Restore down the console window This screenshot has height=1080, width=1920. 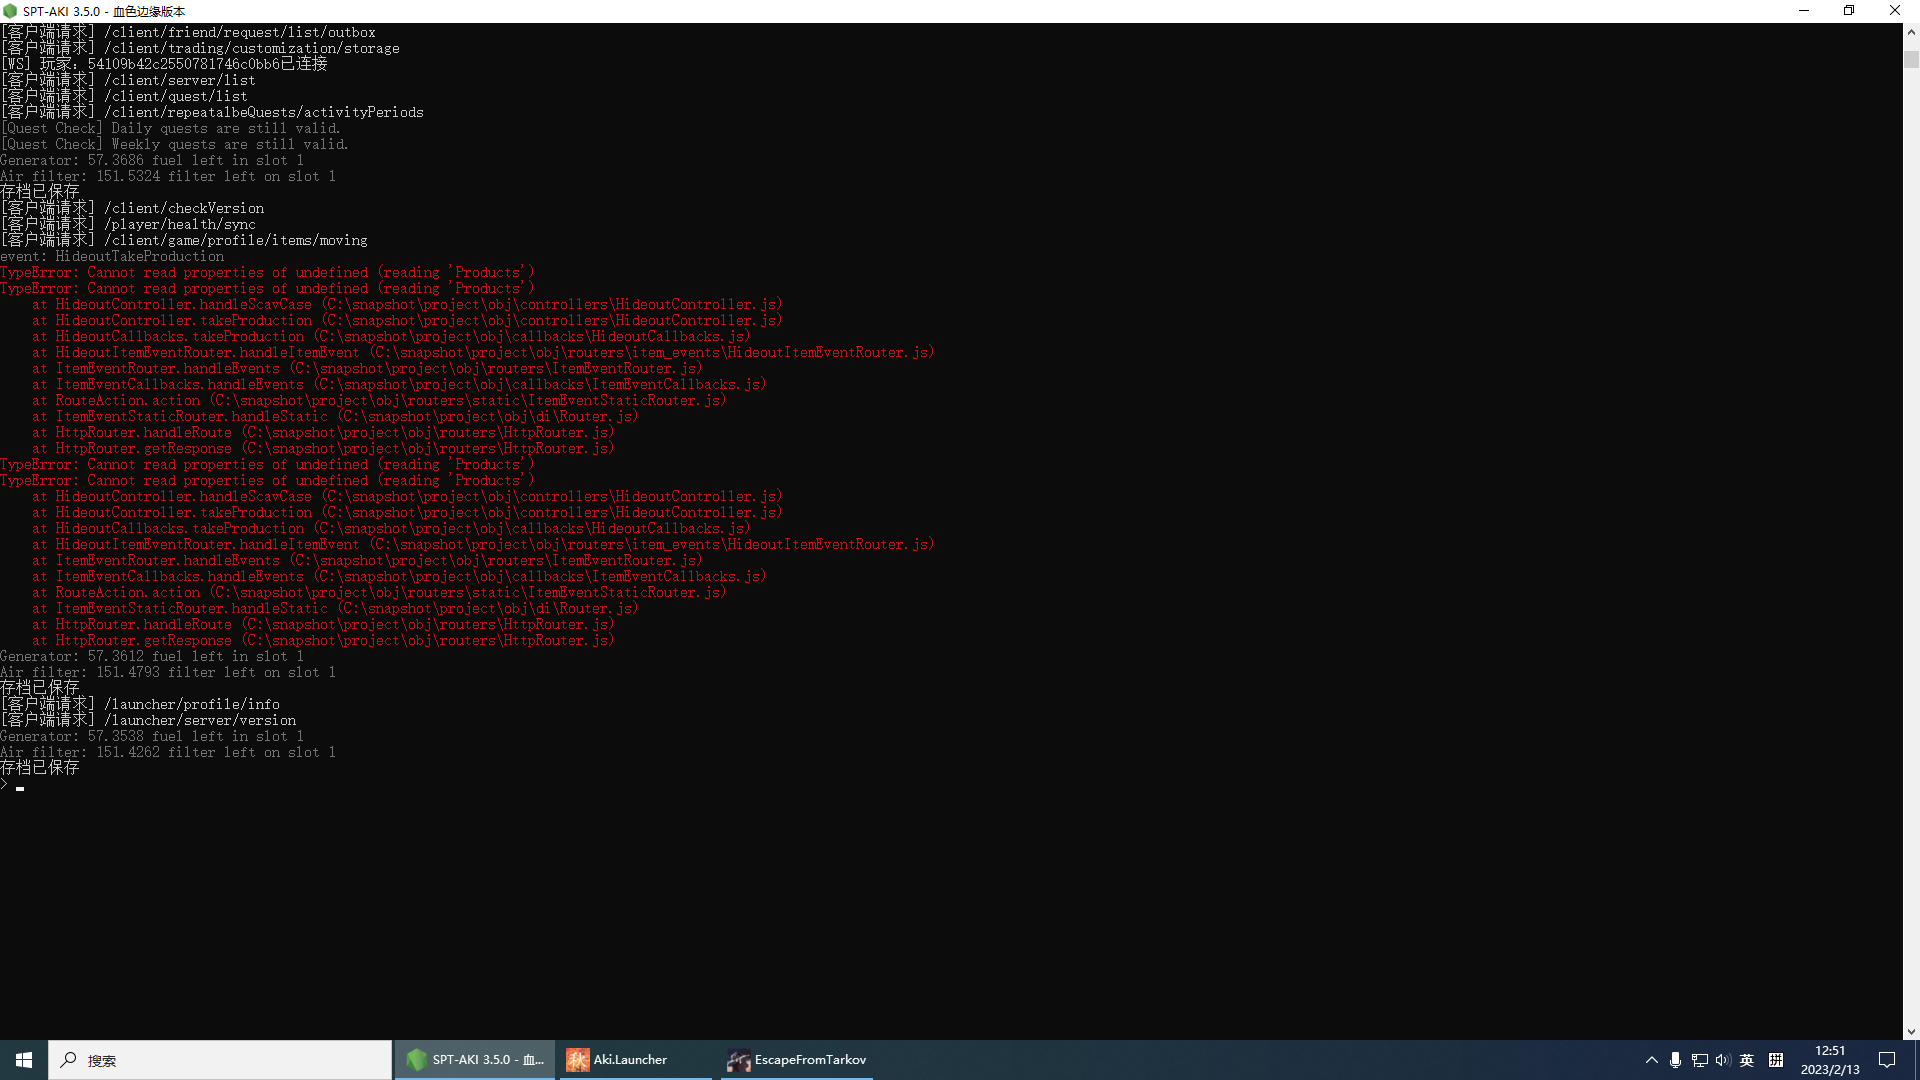[1849, 11]
